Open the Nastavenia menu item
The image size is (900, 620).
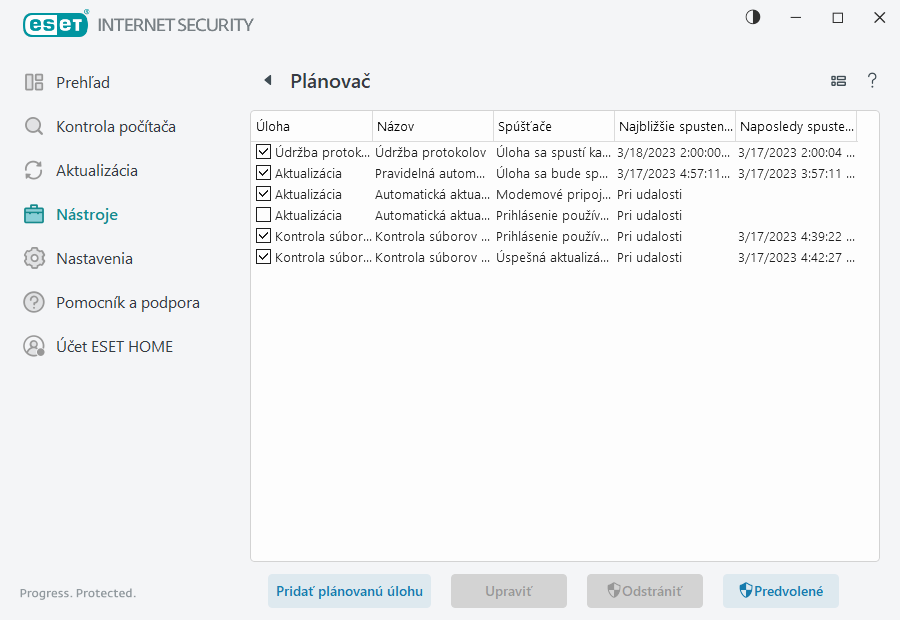point(94,259)
